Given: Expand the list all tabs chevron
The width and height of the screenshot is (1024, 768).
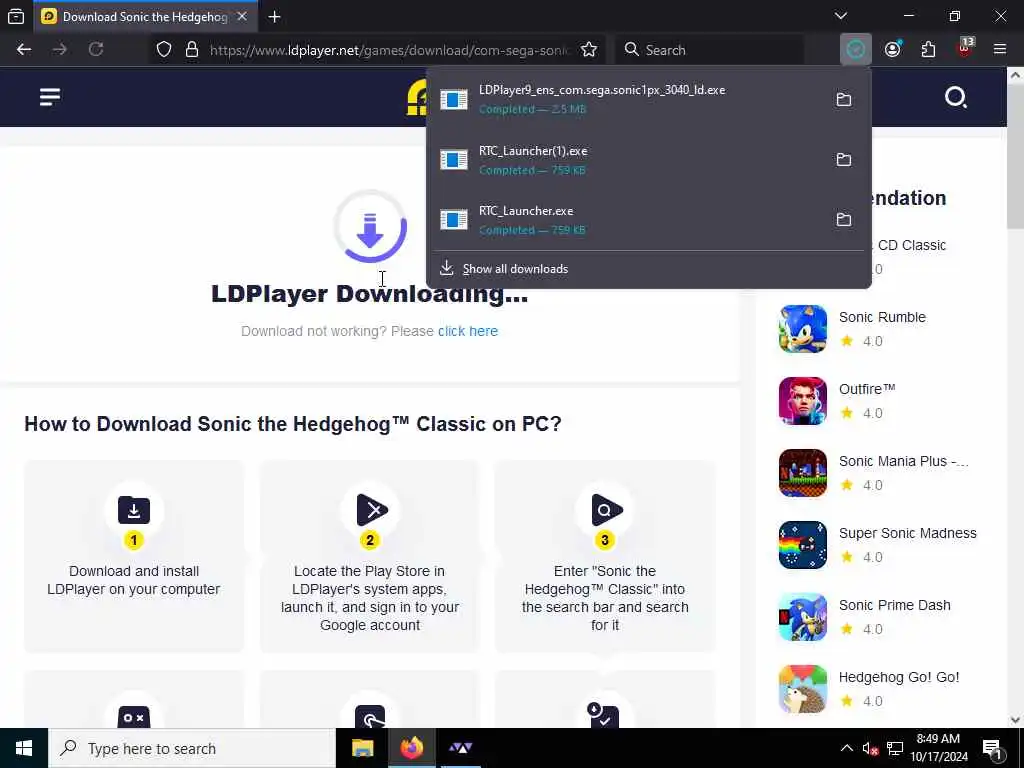Looking at the screenshot, I should pos(840,16).
